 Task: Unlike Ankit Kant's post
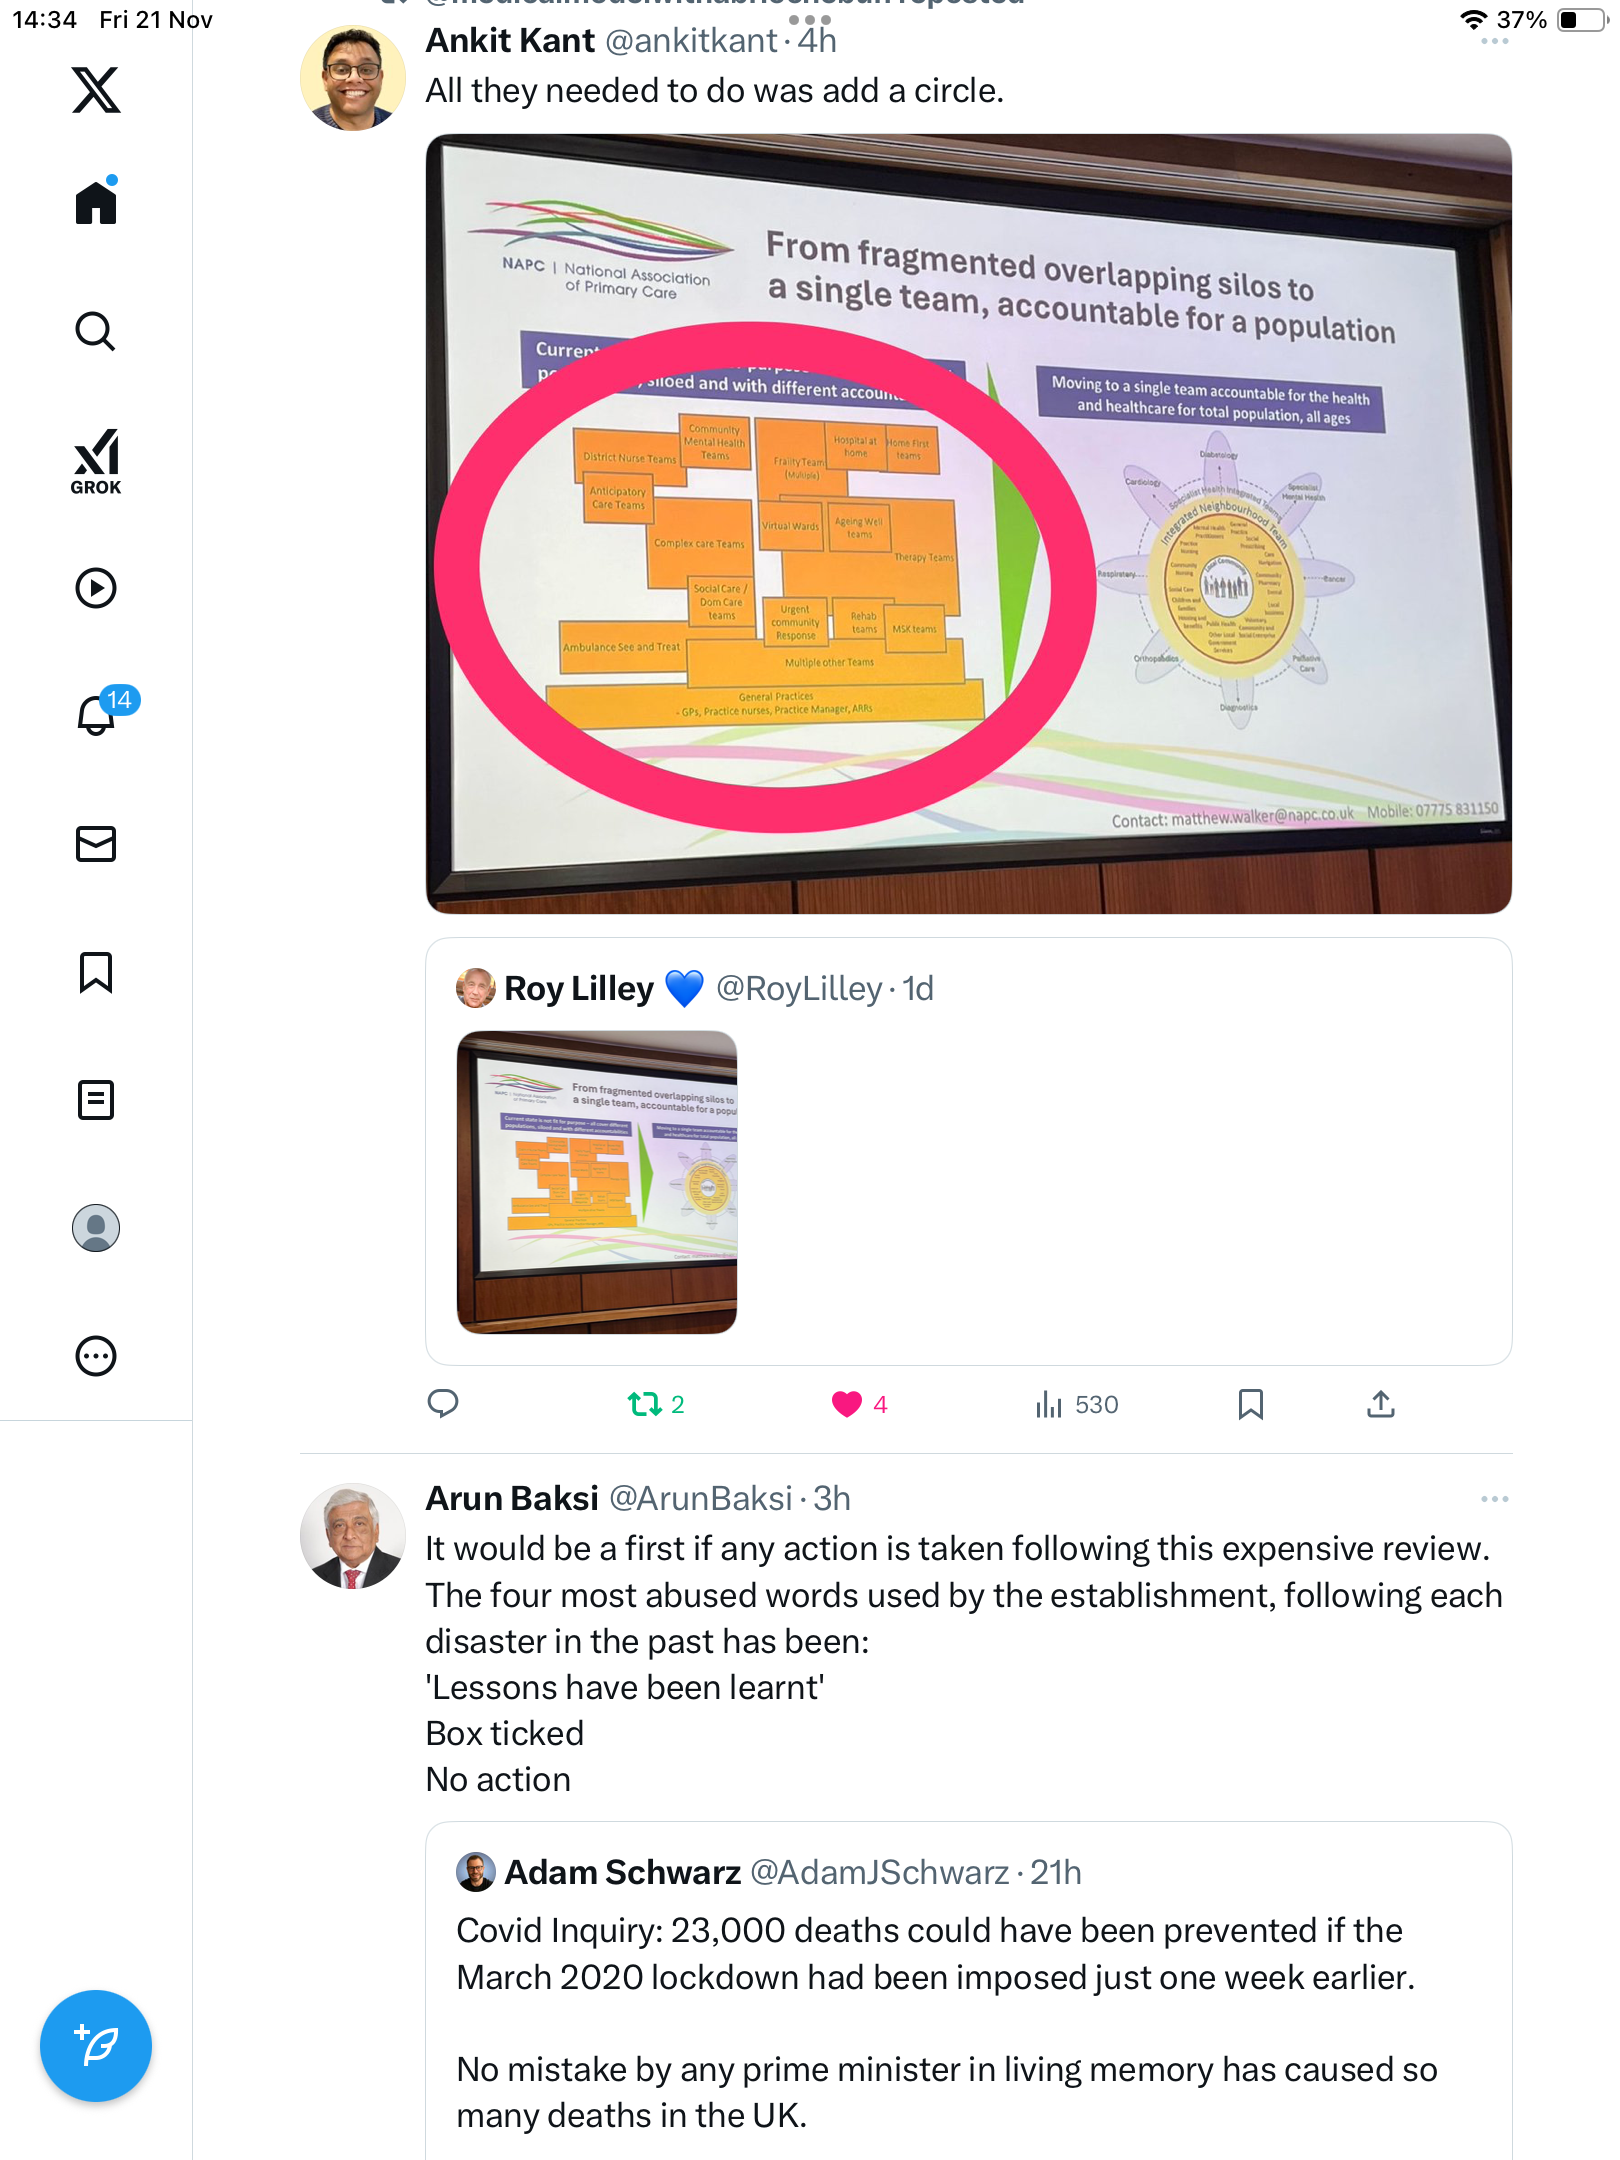coord(859,1405)
